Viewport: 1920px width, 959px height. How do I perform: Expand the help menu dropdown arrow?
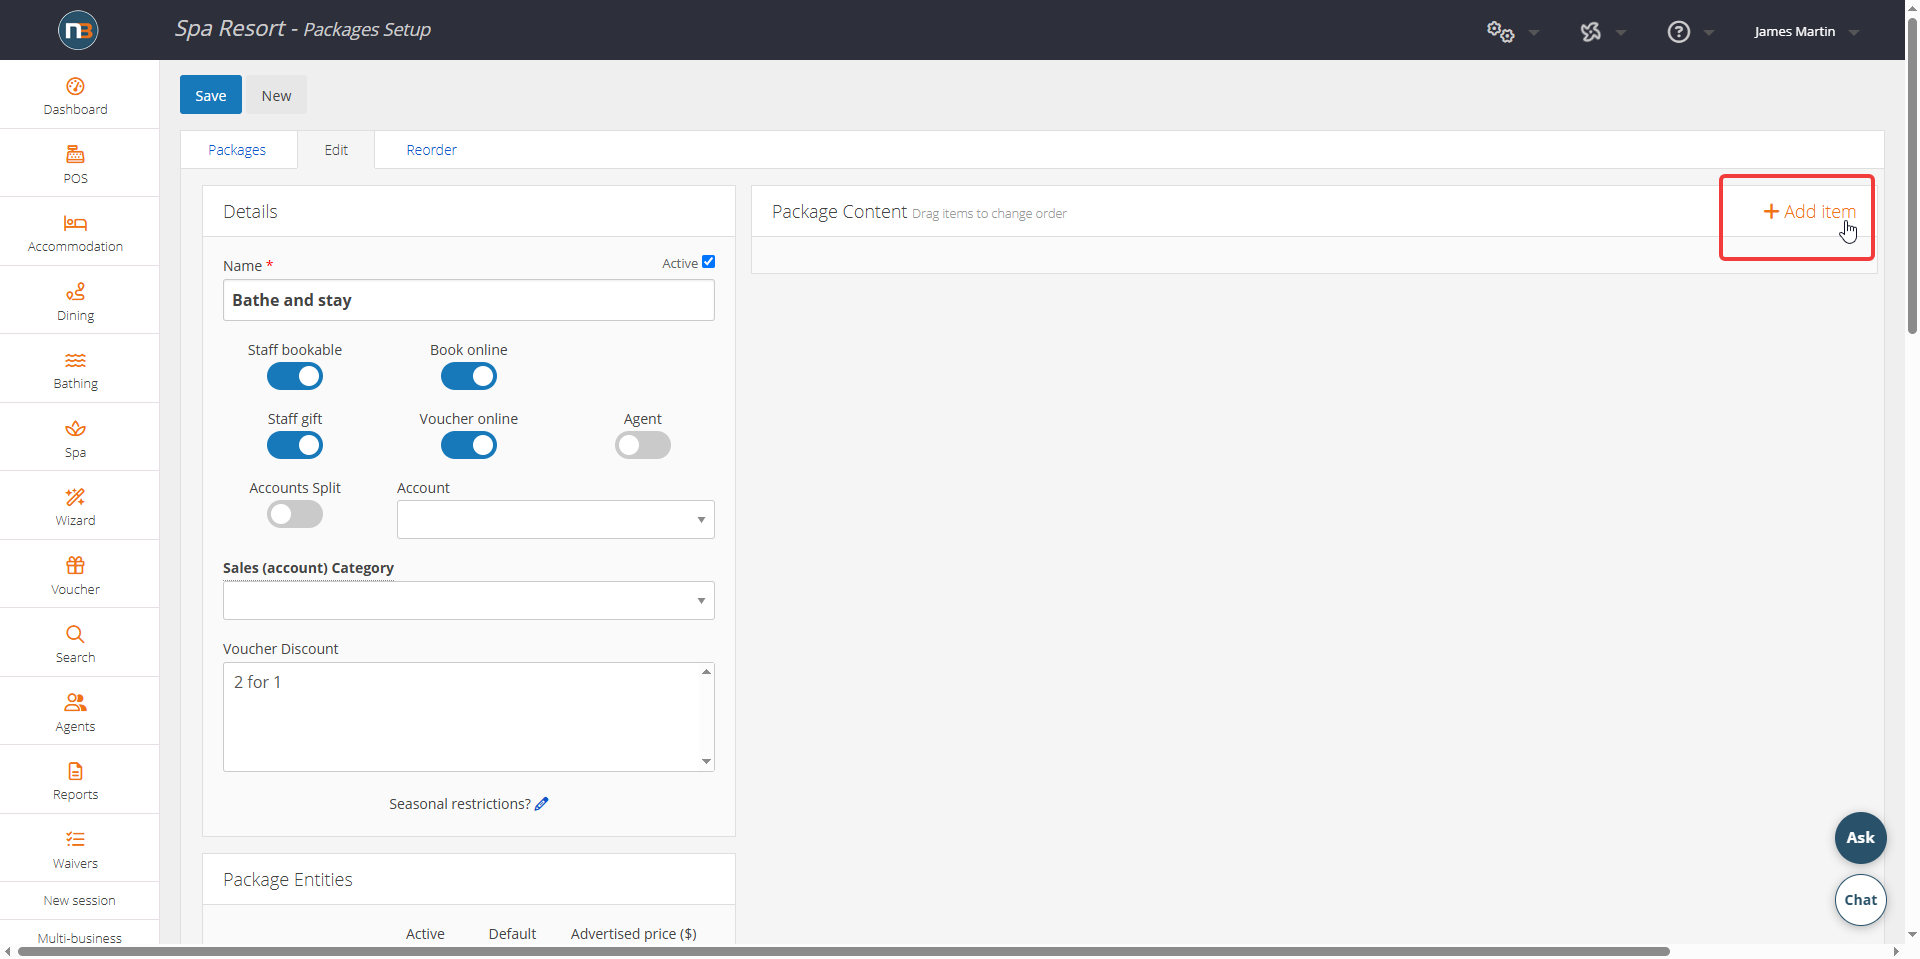click(x=1709, y=33)
